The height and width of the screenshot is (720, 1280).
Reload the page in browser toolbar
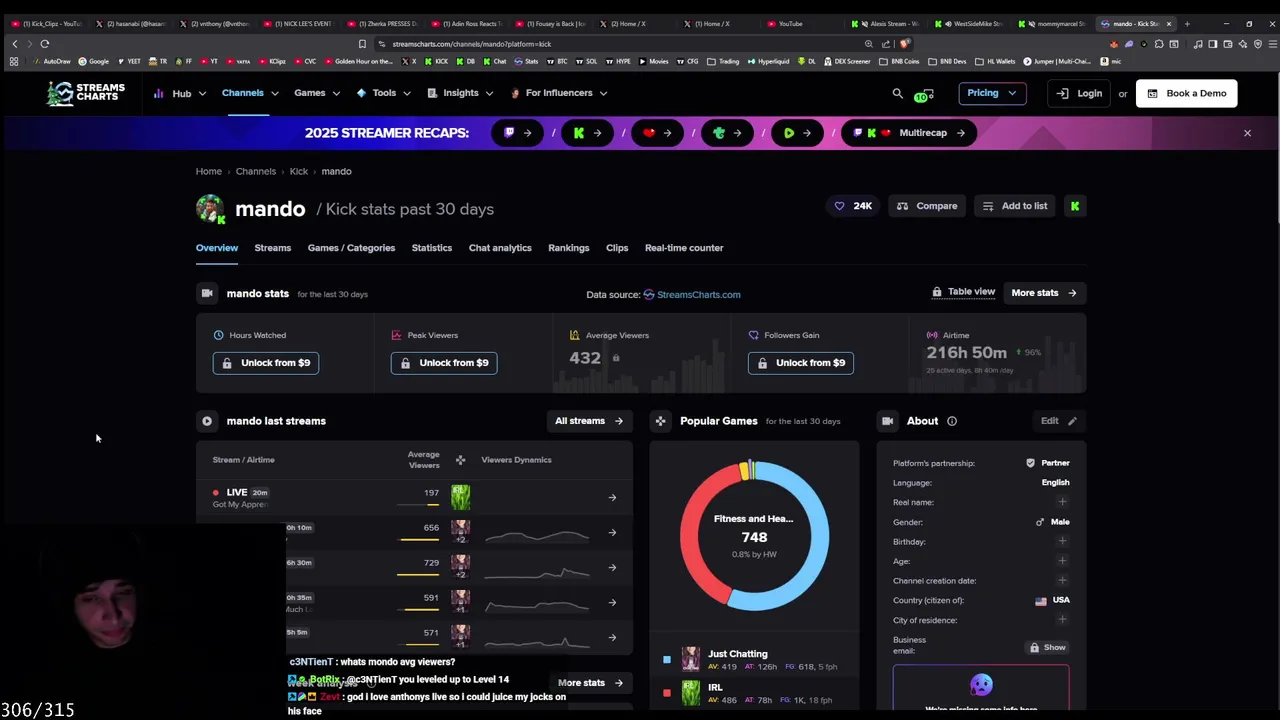[x=45, y=44]
